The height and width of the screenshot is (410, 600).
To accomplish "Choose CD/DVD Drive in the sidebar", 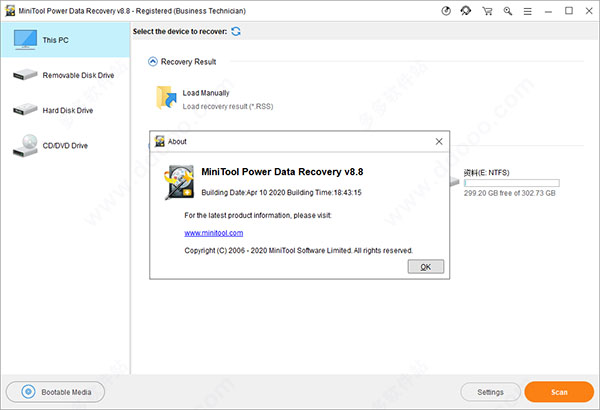I will [x=65, y=145].
